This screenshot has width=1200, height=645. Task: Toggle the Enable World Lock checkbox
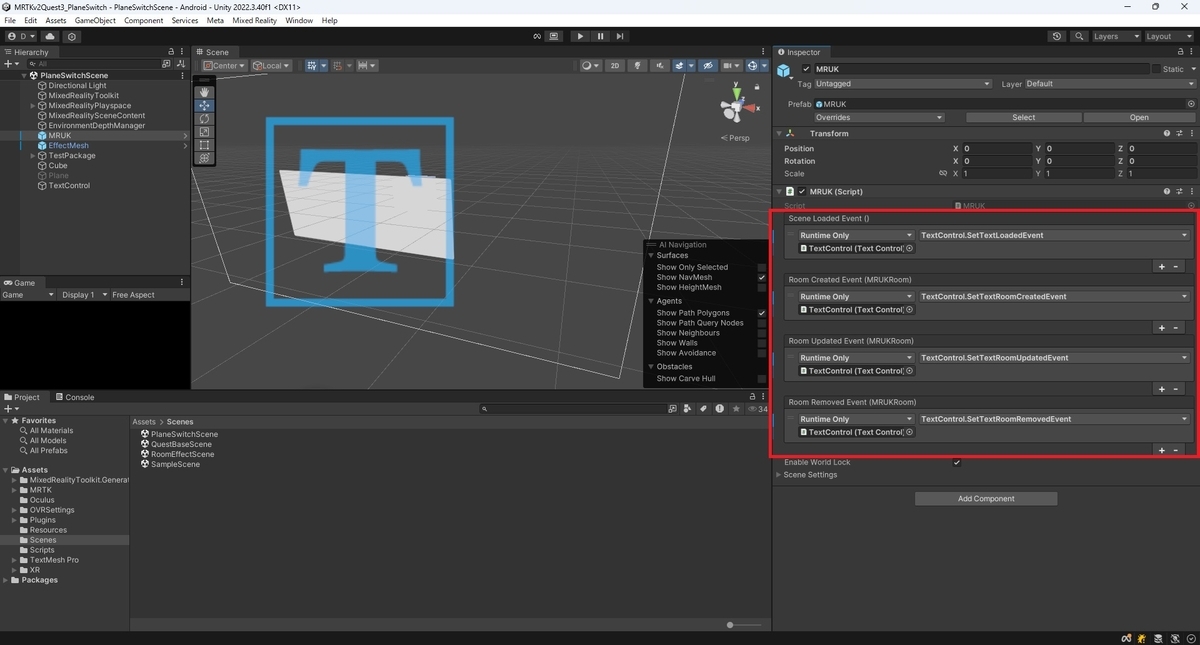[x=957, y=462]
